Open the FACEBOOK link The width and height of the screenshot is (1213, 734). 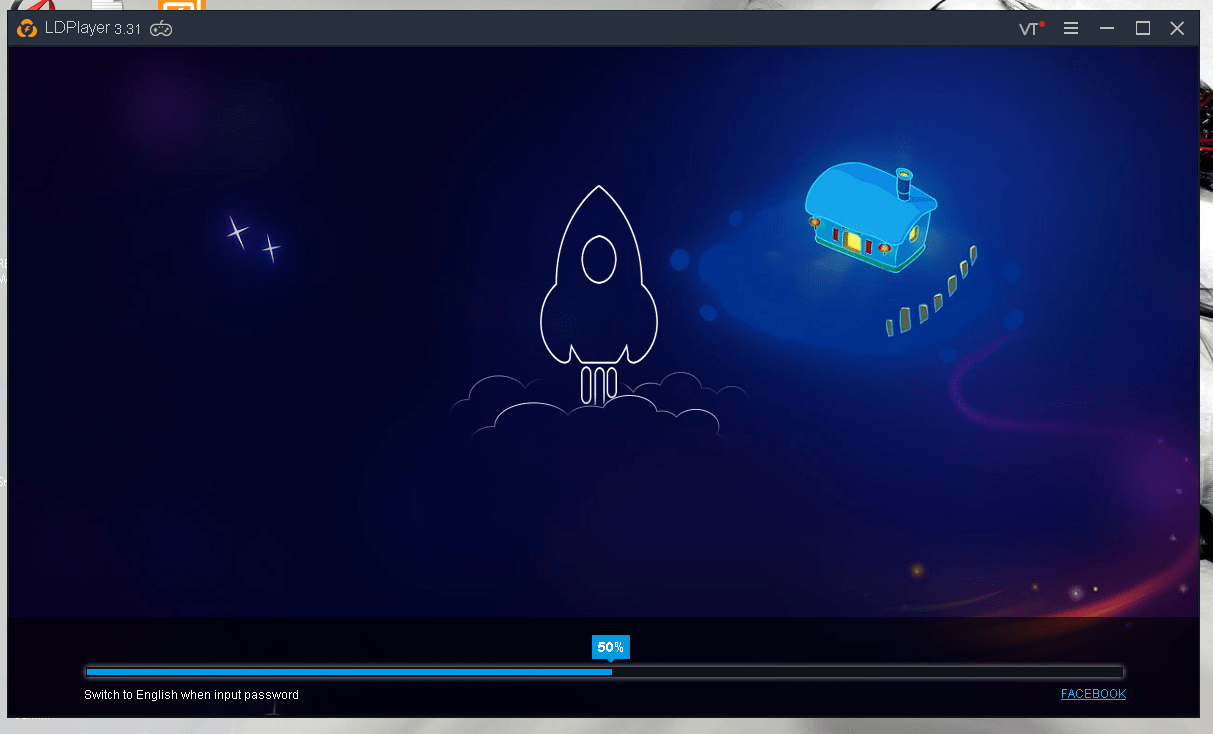click(x=1093, y=694)
